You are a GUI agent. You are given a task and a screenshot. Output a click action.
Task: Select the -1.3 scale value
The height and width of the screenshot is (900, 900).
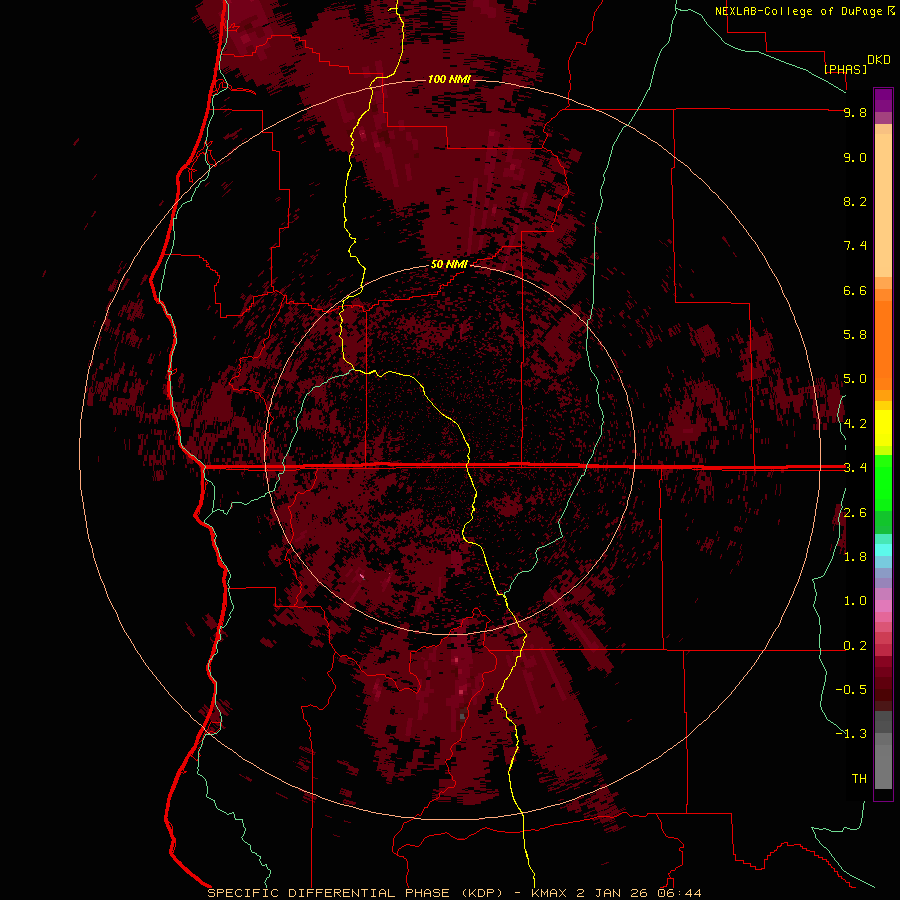point(851,734)
